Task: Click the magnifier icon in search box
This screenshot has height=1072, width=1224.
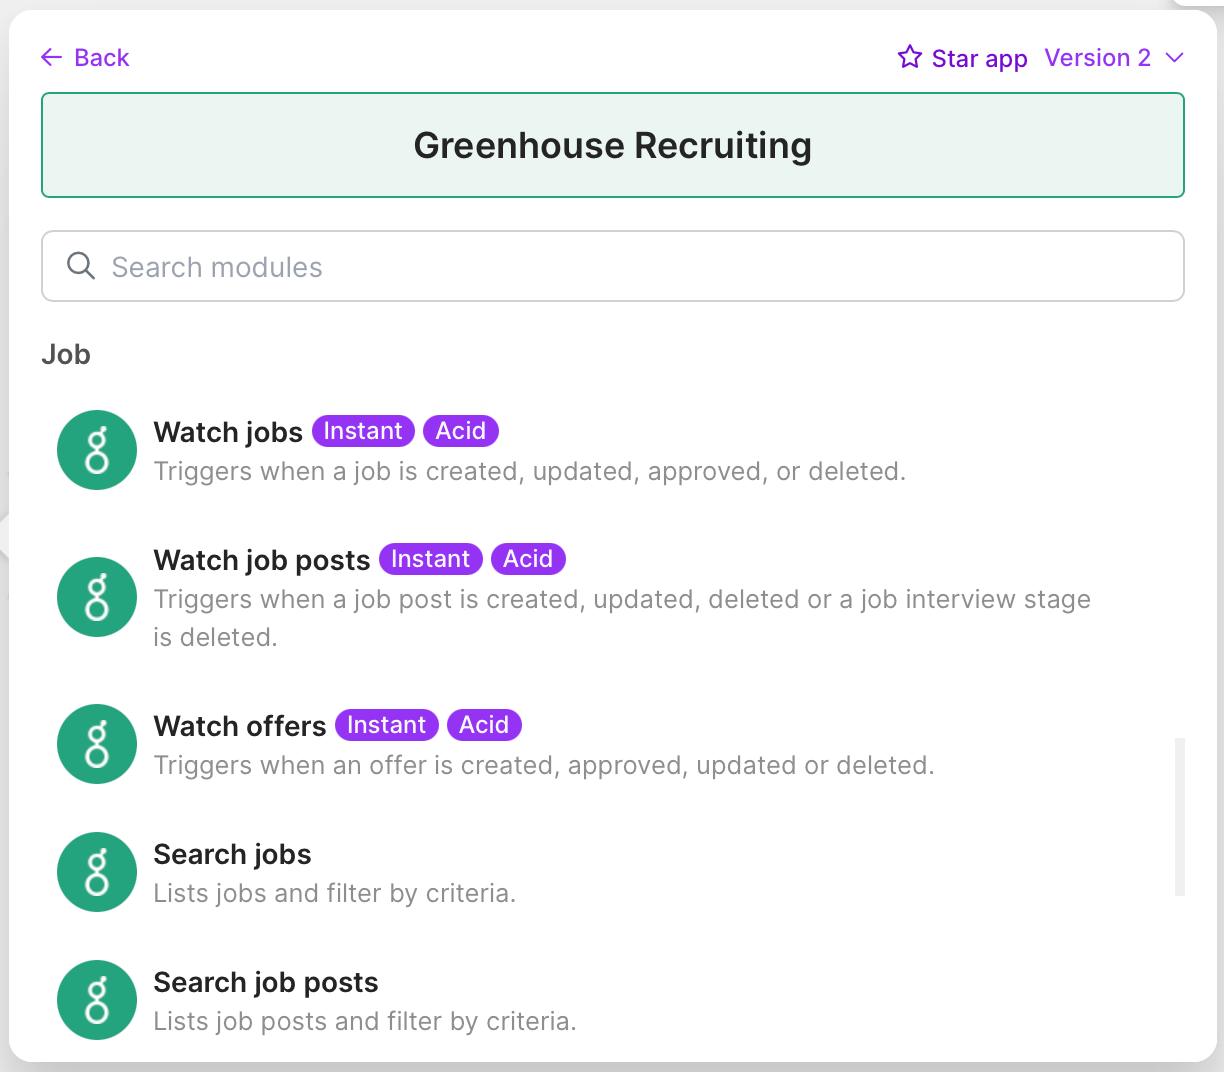Action: [81, 266]
